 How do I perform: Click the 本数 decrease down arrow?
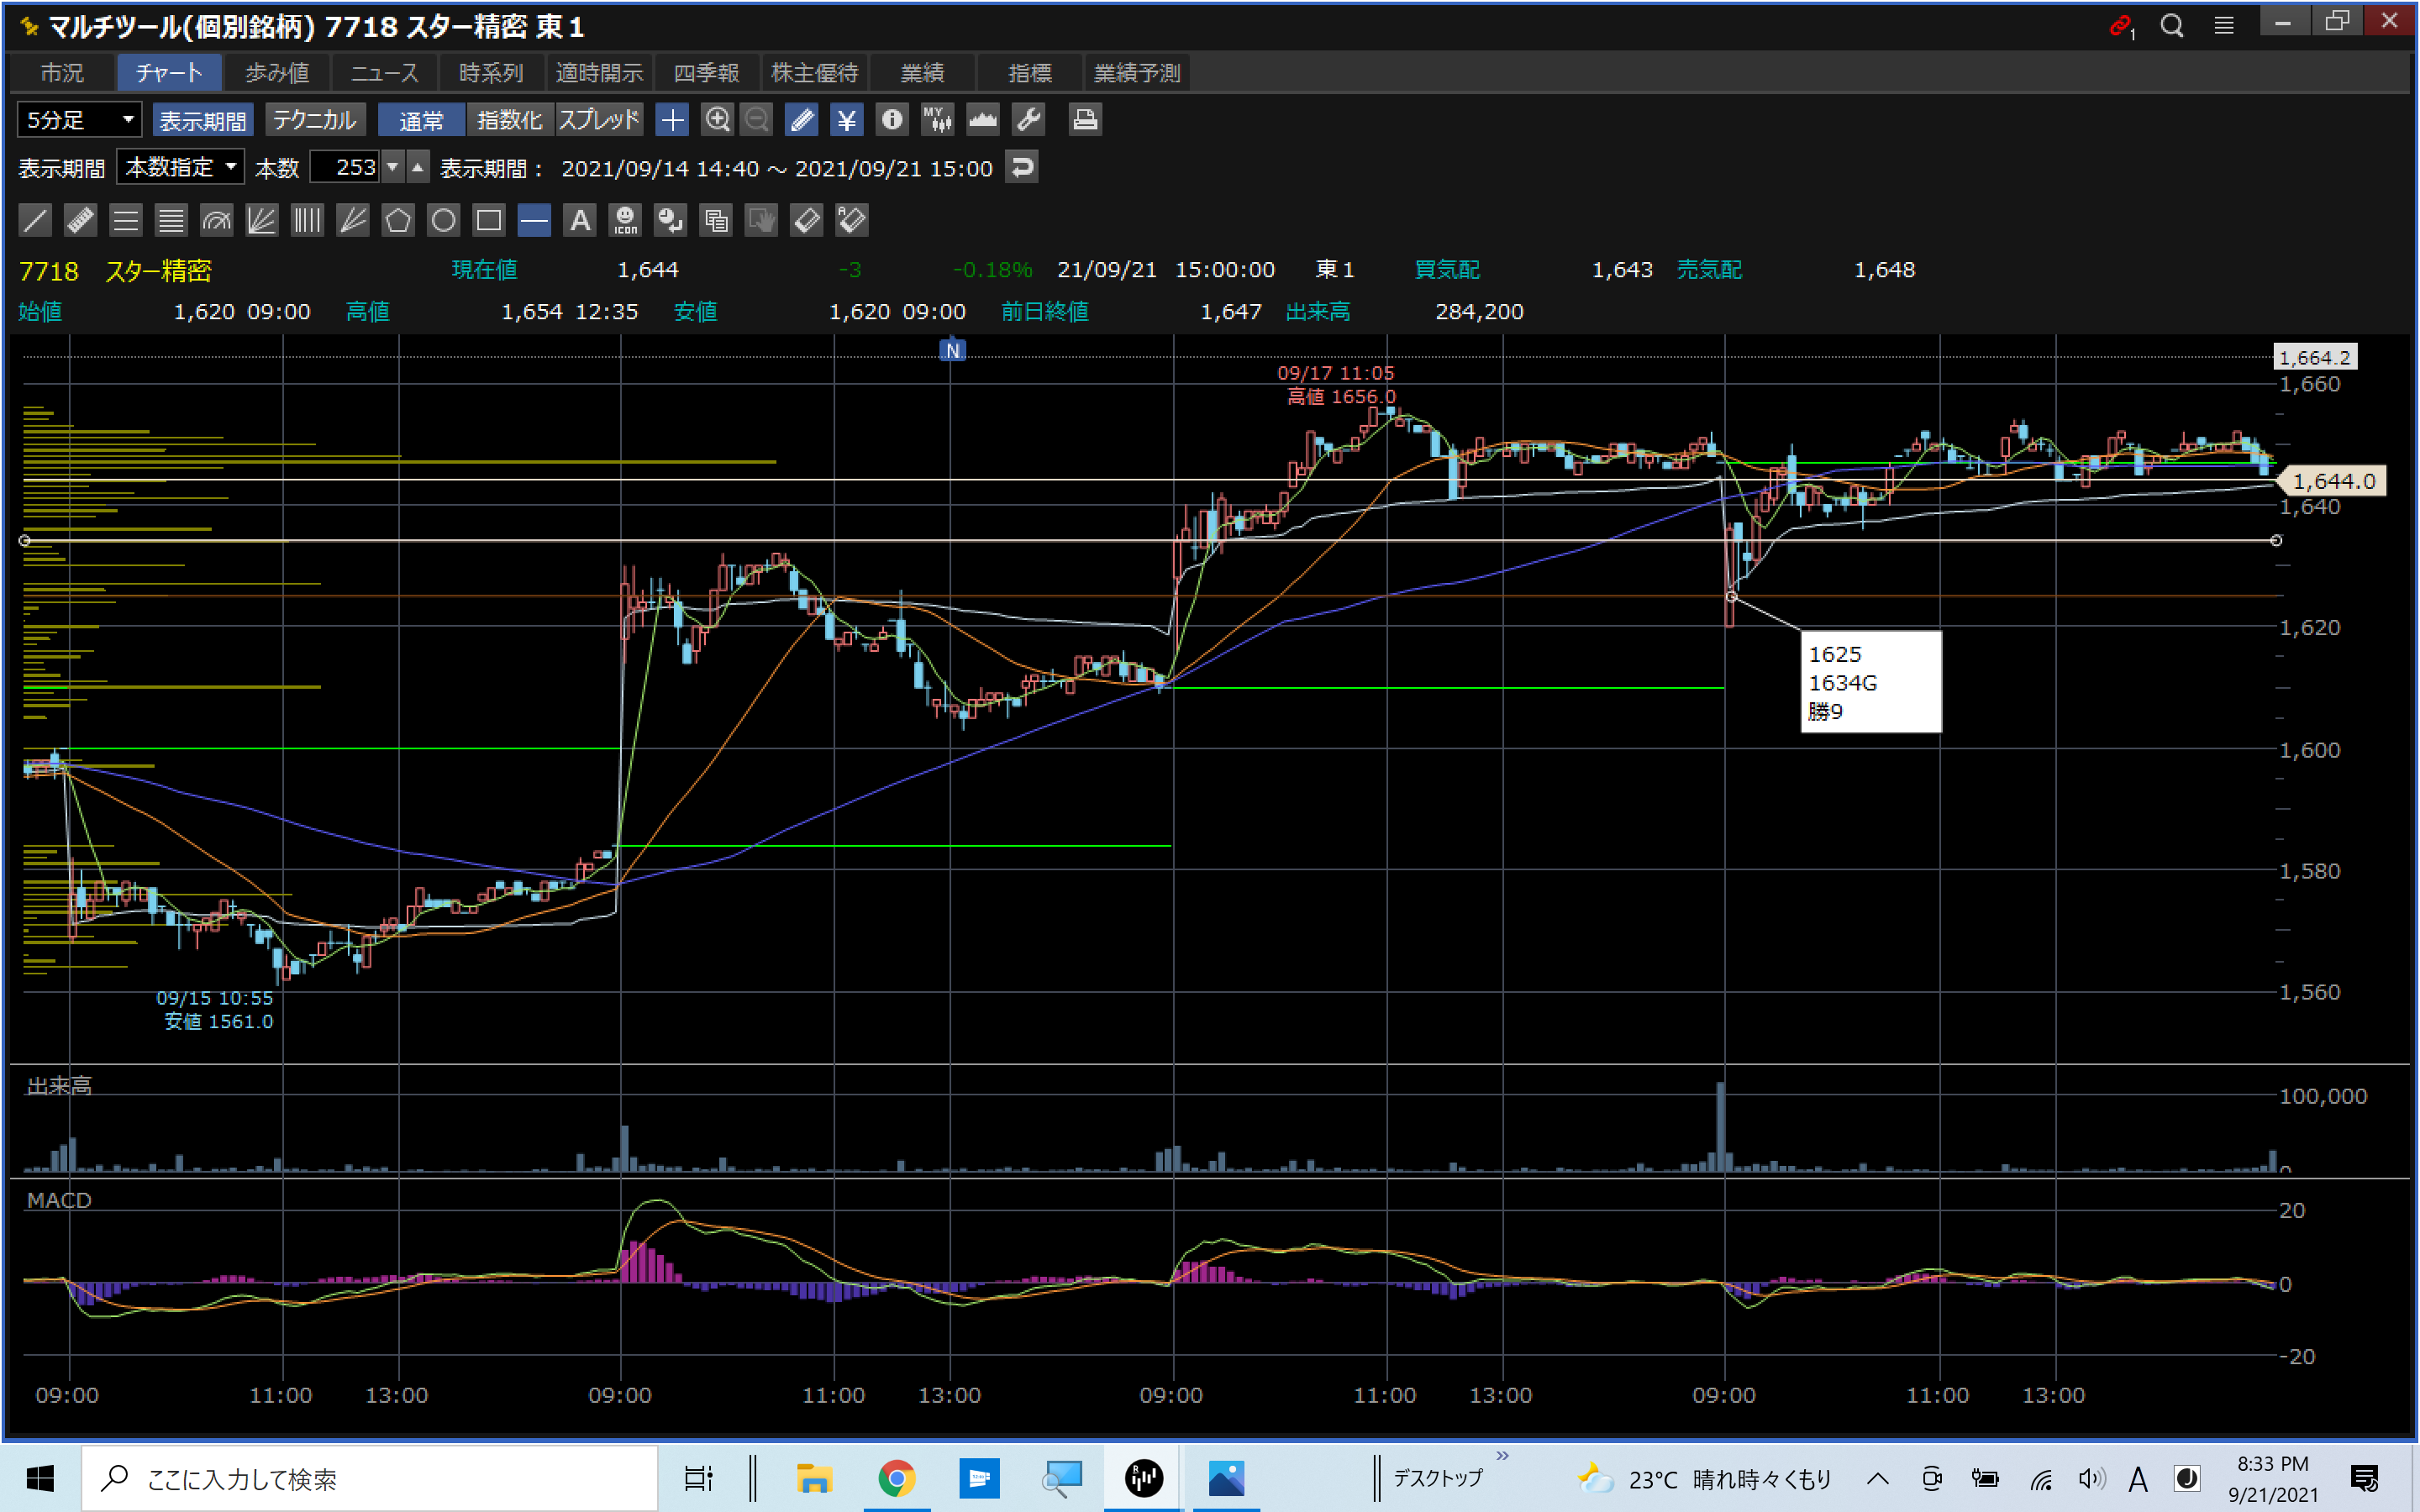[393, 167]
